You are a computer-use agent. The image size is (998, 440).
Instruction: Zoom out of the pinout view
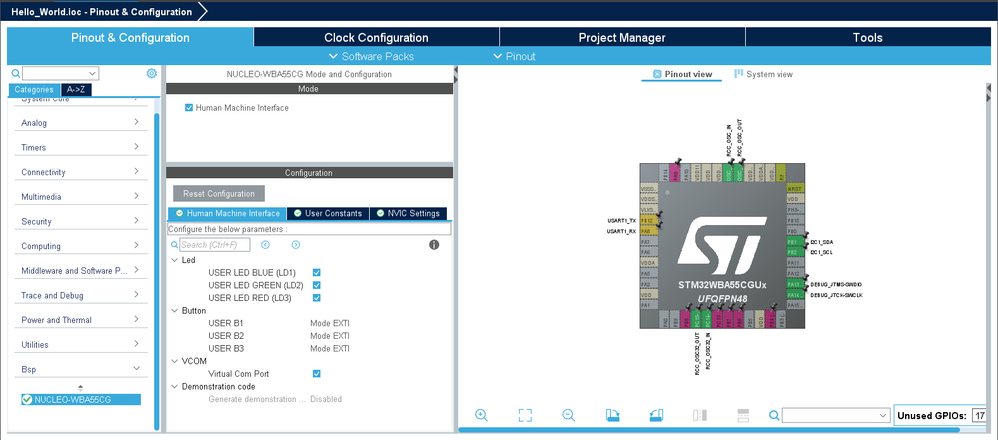(569, 415)
